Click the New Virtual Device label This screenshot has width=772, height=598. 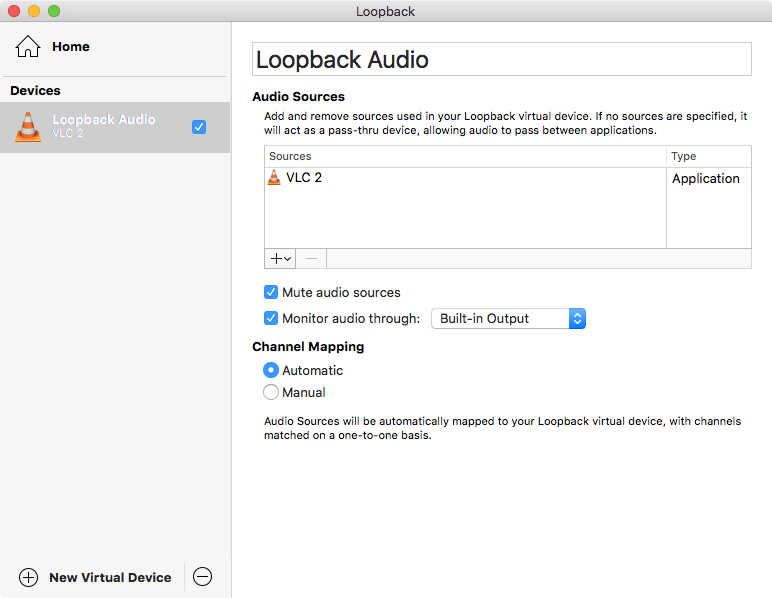[x=110, y=577]
